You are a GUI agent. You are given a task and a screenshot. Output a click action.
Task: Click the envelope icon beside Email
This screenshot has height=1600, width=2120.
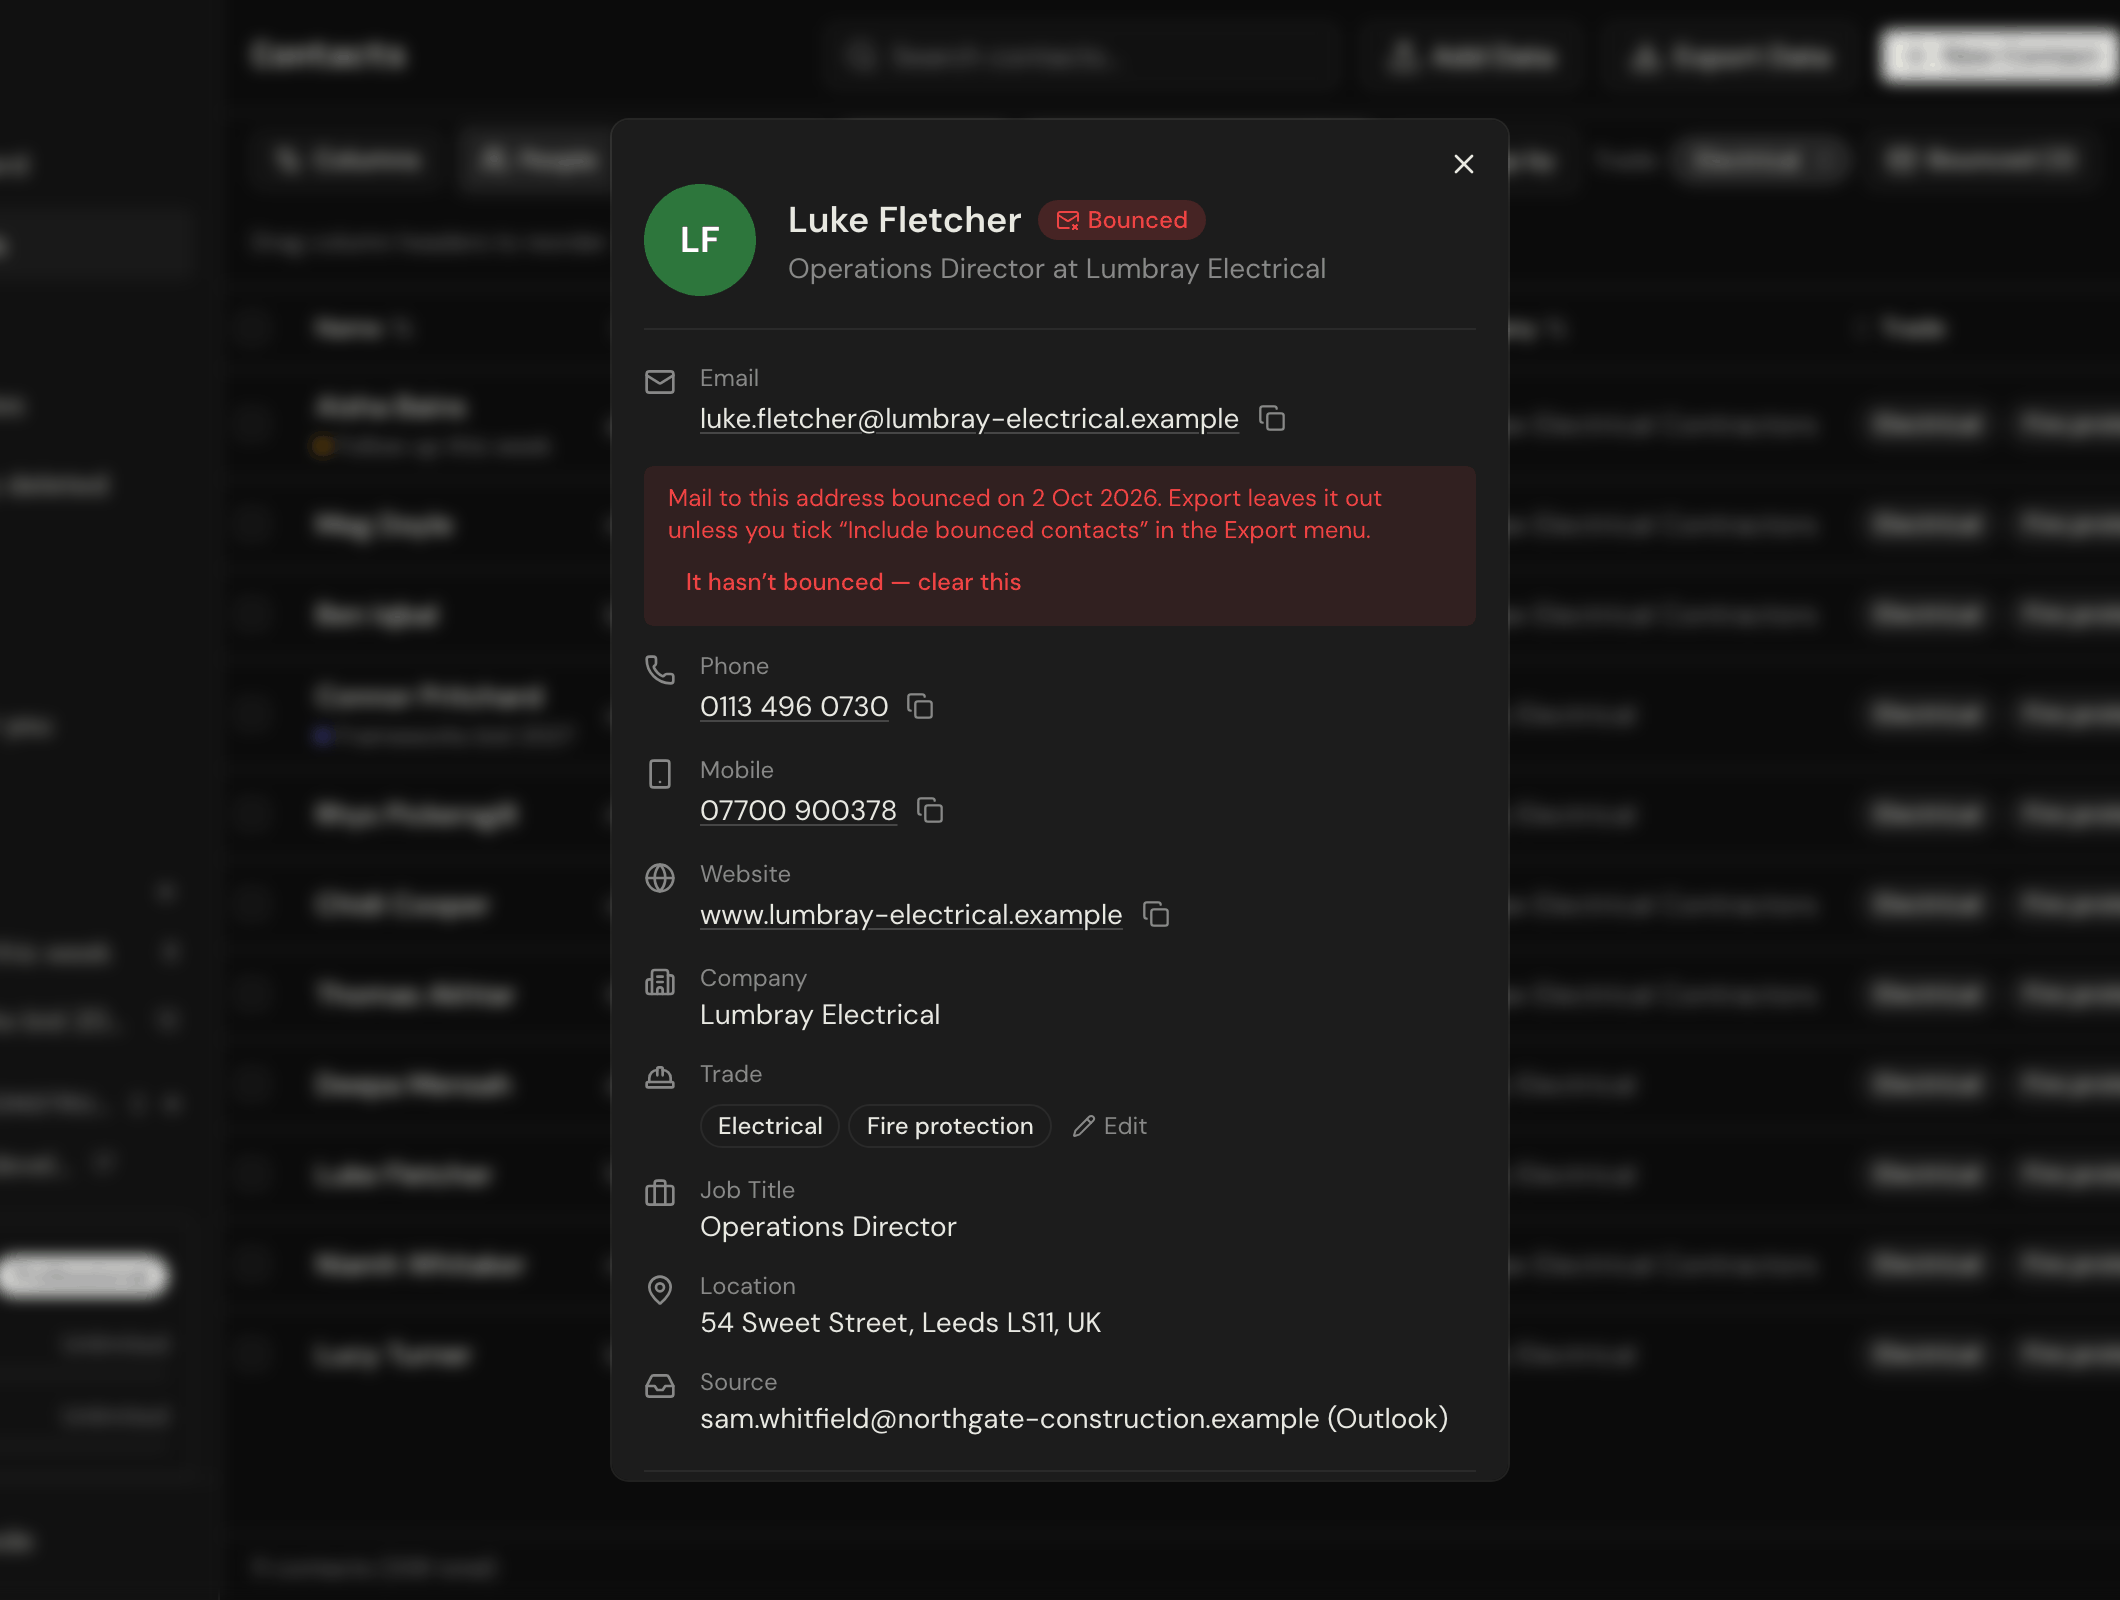pos(660,382)
